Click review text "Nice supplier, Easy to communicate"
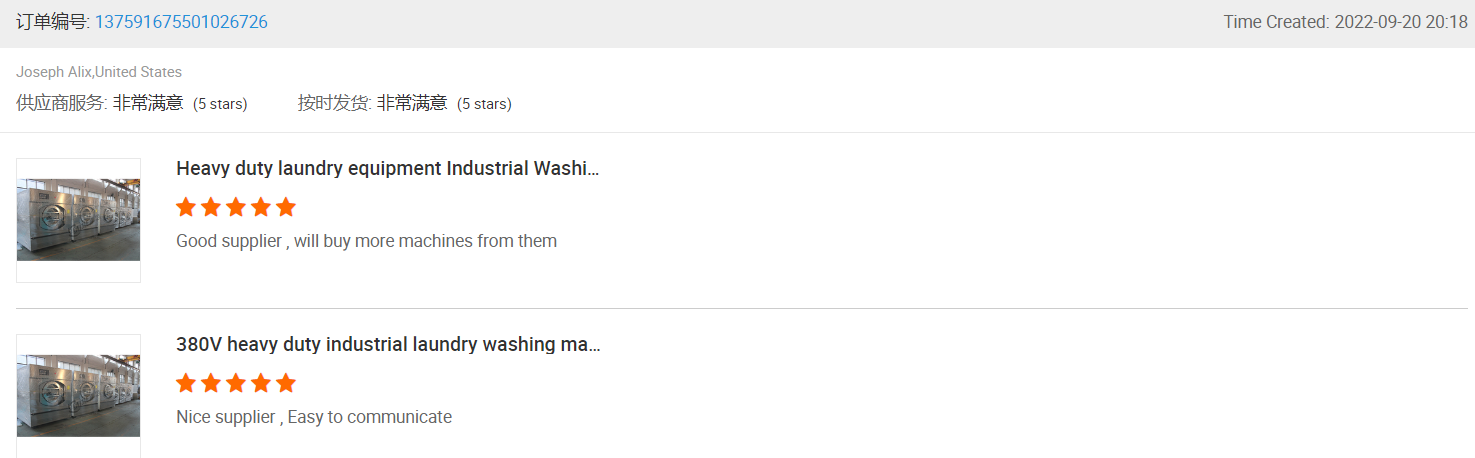 pos(314,417)
